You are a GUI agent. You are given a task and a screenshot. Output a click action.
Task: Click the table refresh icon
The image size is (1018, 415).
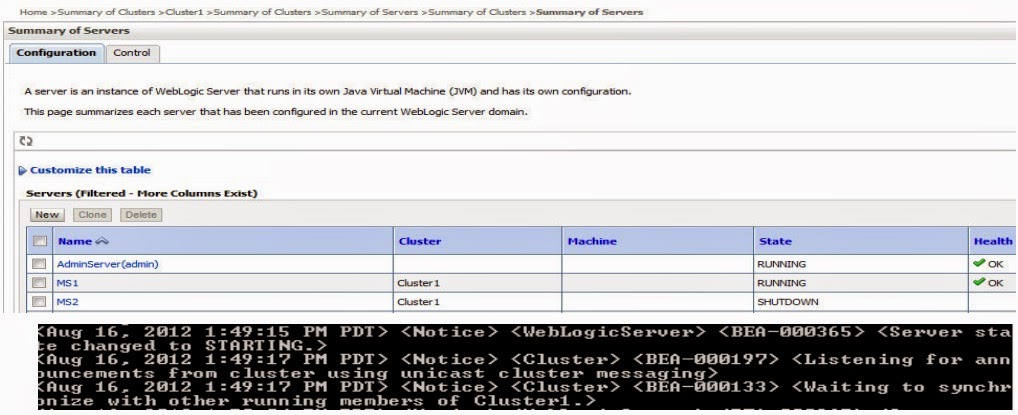(26, 141)
